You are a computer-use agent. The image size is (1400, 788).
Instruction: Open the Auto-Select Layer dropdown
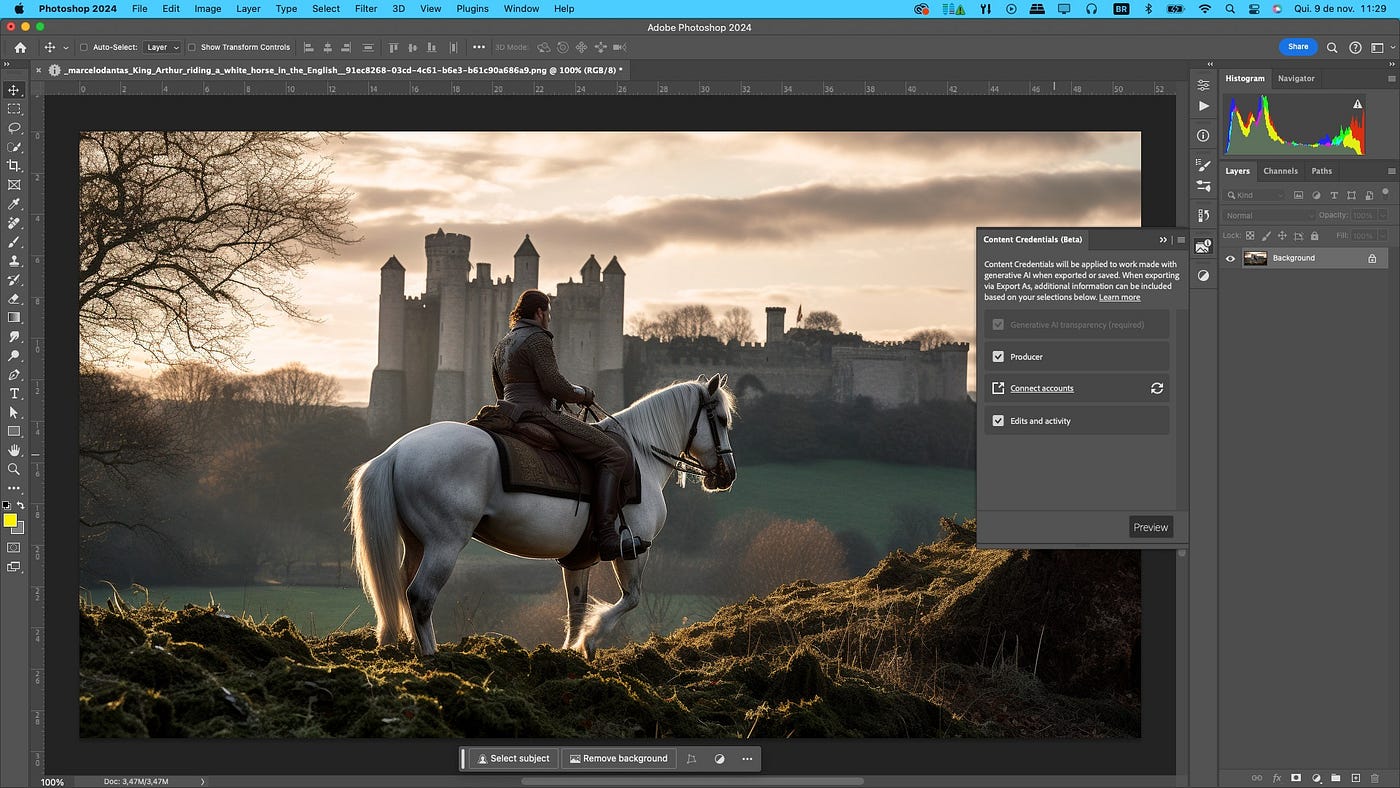click(162, 47)
